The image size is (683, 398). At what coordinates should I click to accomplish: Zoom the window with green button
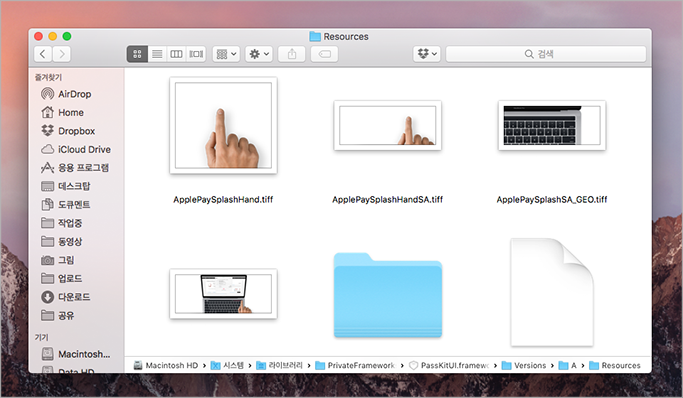[67, 36]
